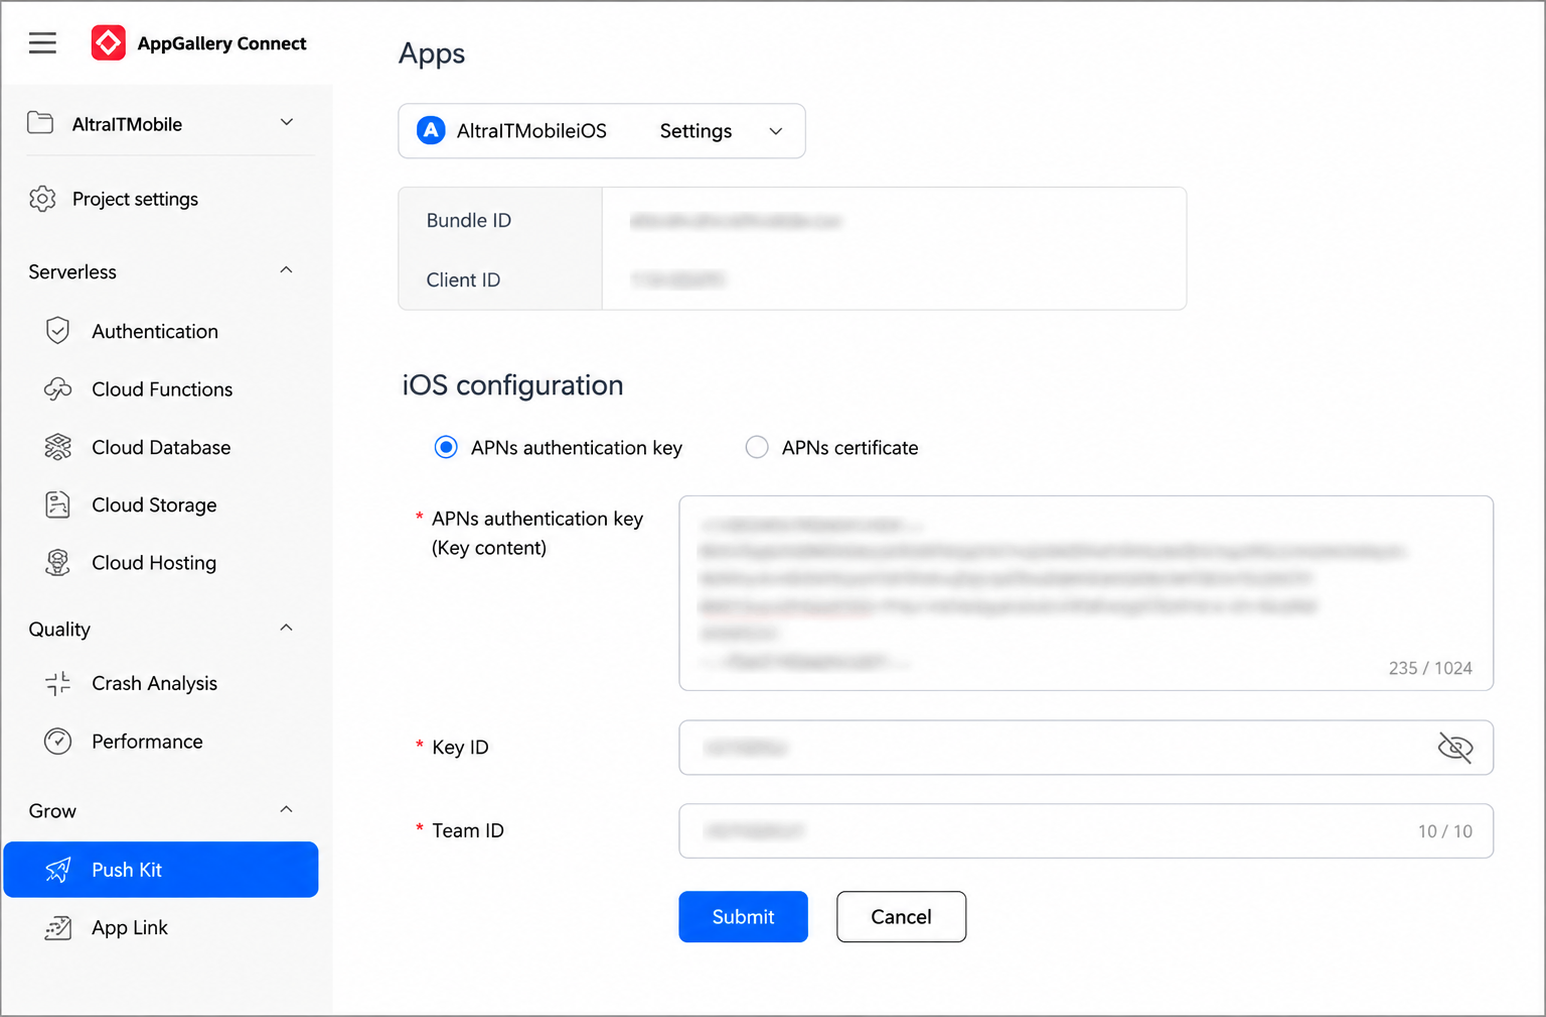
Task: Click the 10 / 10 character counter
Action: click(1445, 831)
